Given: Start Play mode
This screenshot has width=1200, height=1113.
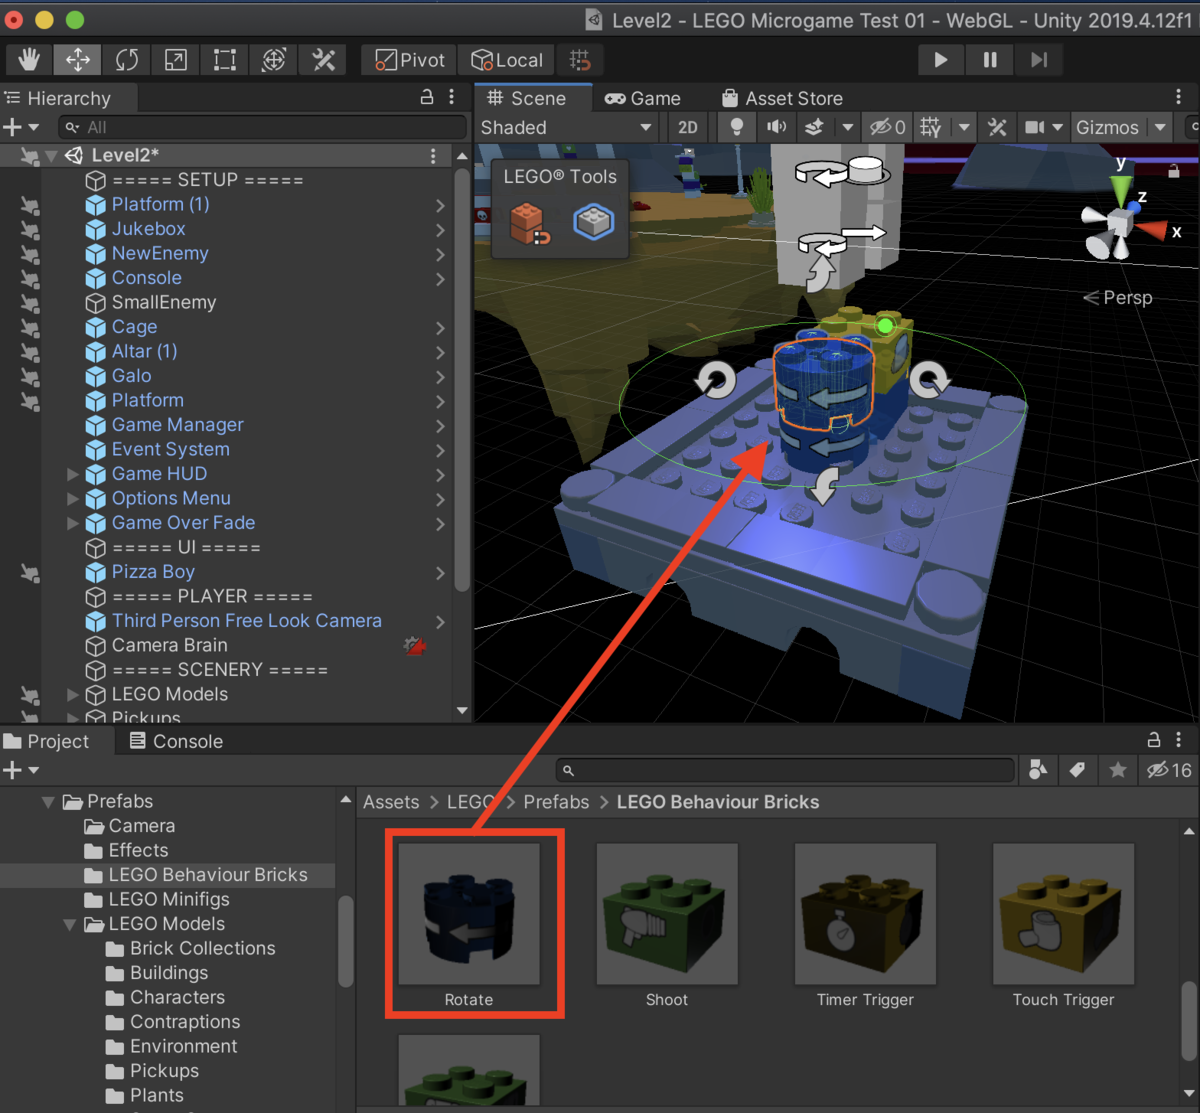Looking at the screenshot, I should (x=941, y=60).
